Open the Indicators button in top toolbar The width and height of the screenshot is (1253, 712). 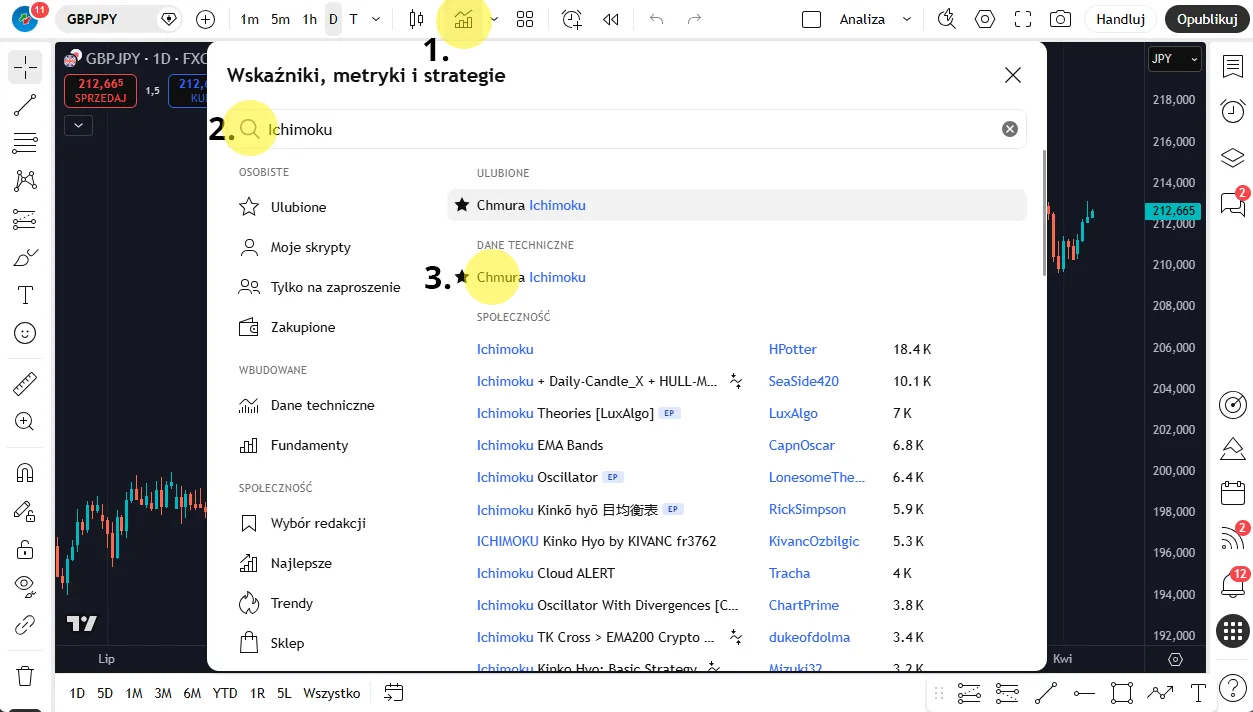[x=463, y=19]
